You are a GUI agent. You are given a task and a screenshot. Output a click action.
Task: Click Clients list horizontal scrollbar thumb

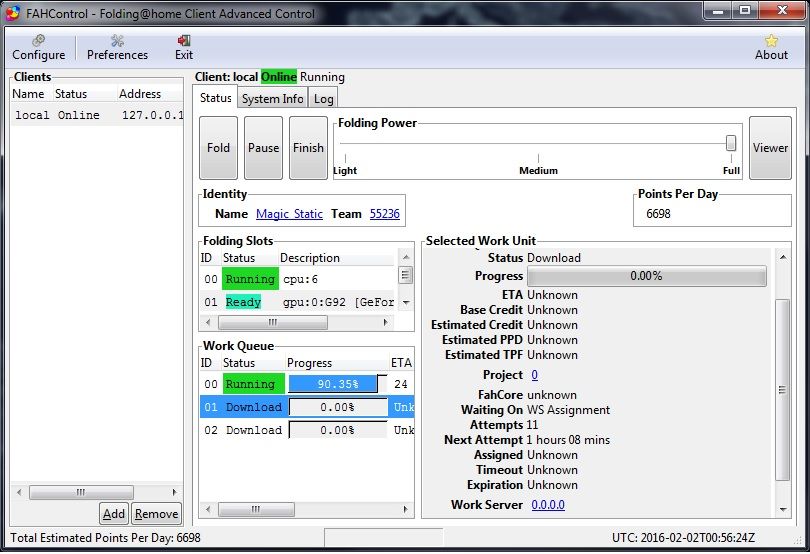(81, 492)
